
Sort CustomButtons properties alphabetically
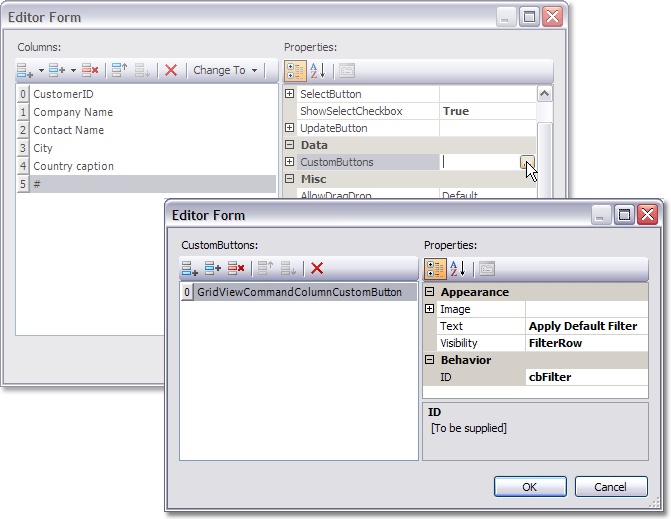(x=460, y=268)
